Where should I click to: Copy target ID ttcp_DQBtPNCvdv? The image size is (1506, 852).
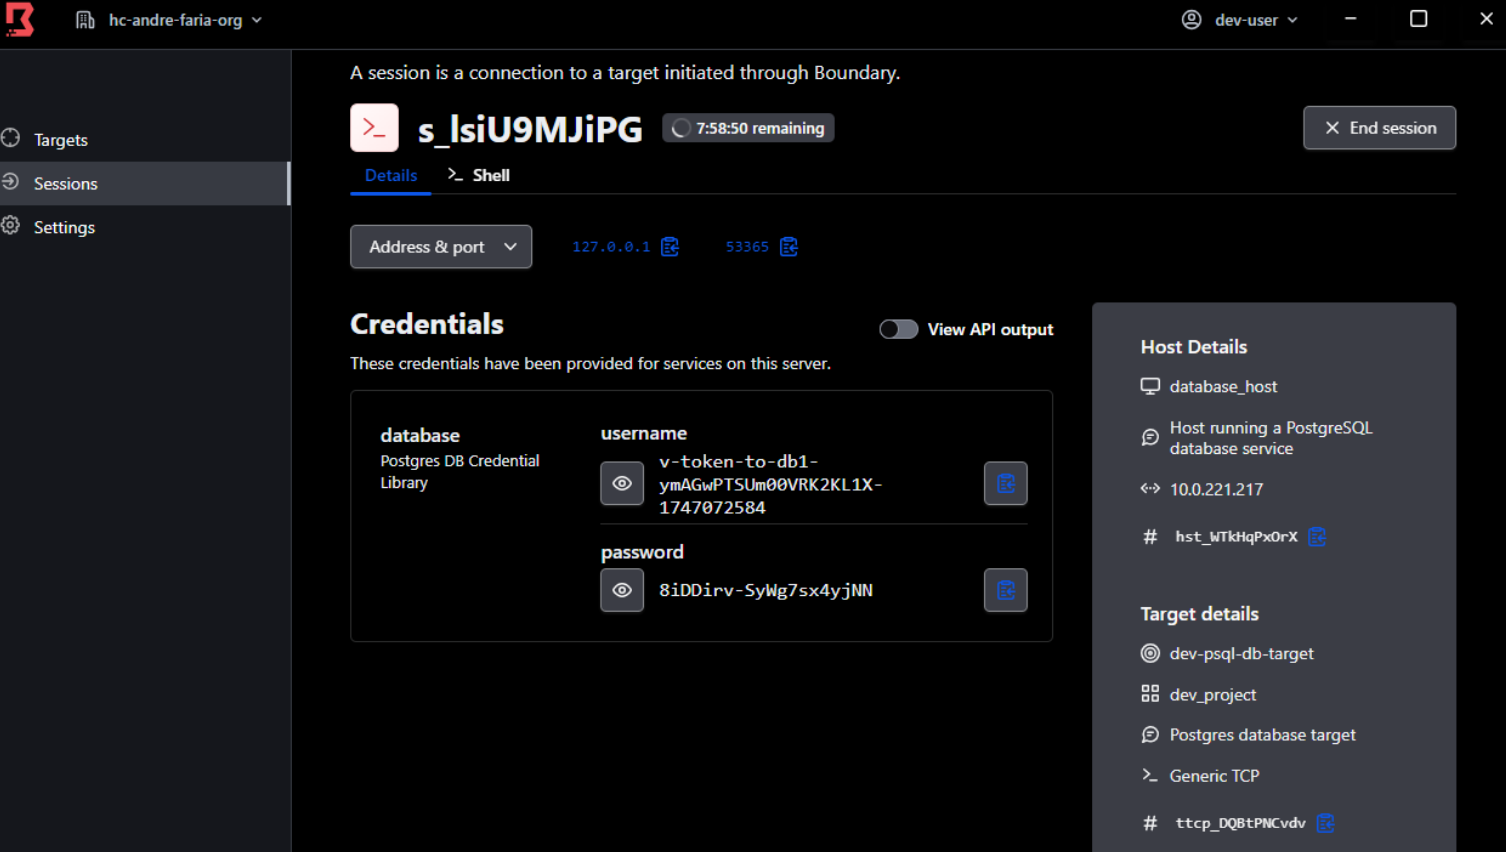[1326, 823]
